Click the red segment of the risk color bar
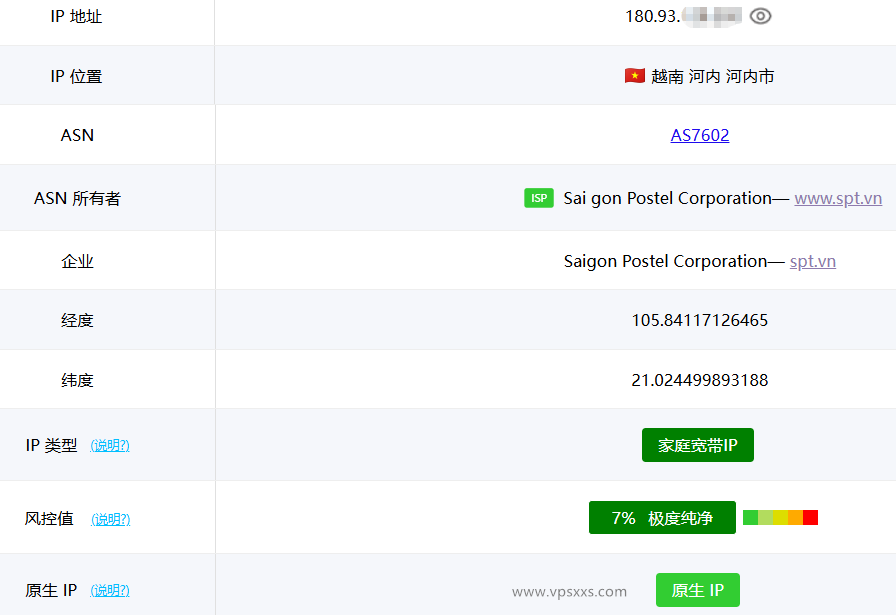This screenshot has height=615, width=896. pos(810,517)
